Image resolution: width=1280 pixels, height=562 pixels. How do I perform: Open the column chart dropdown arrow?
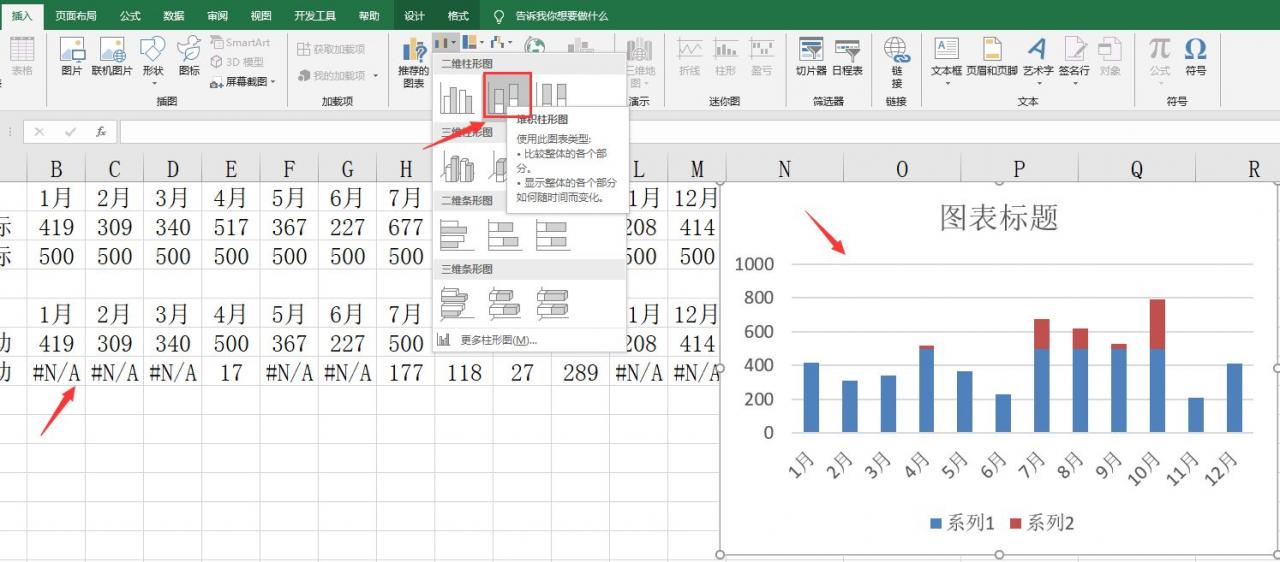454,43
